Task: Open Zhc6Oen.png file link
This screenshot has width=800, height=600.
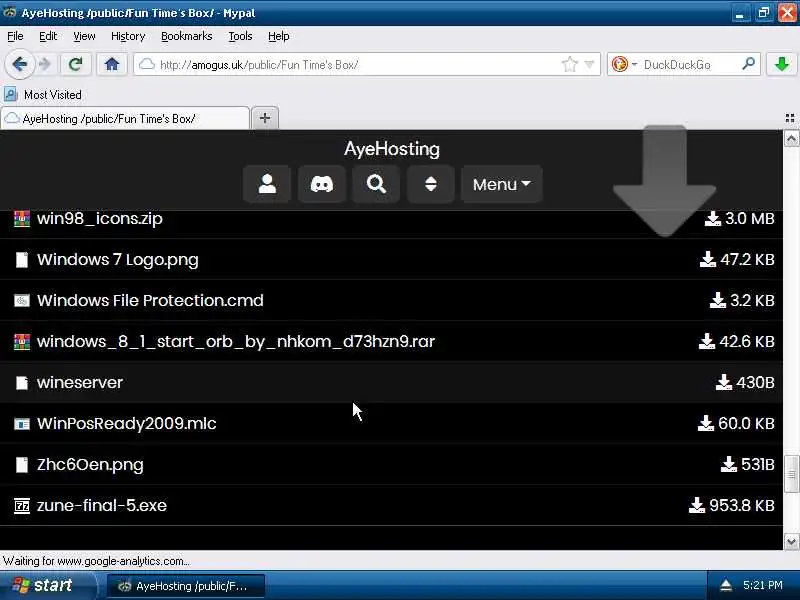Action: tap(90, 464)
